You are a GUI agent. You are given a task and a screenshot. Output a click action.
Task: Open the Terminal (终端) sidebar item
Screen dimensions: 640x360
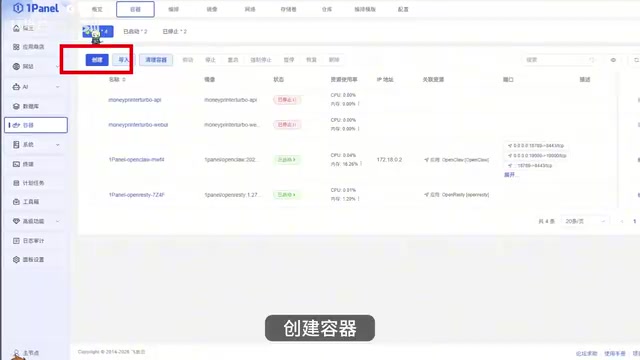click(36, 164)
